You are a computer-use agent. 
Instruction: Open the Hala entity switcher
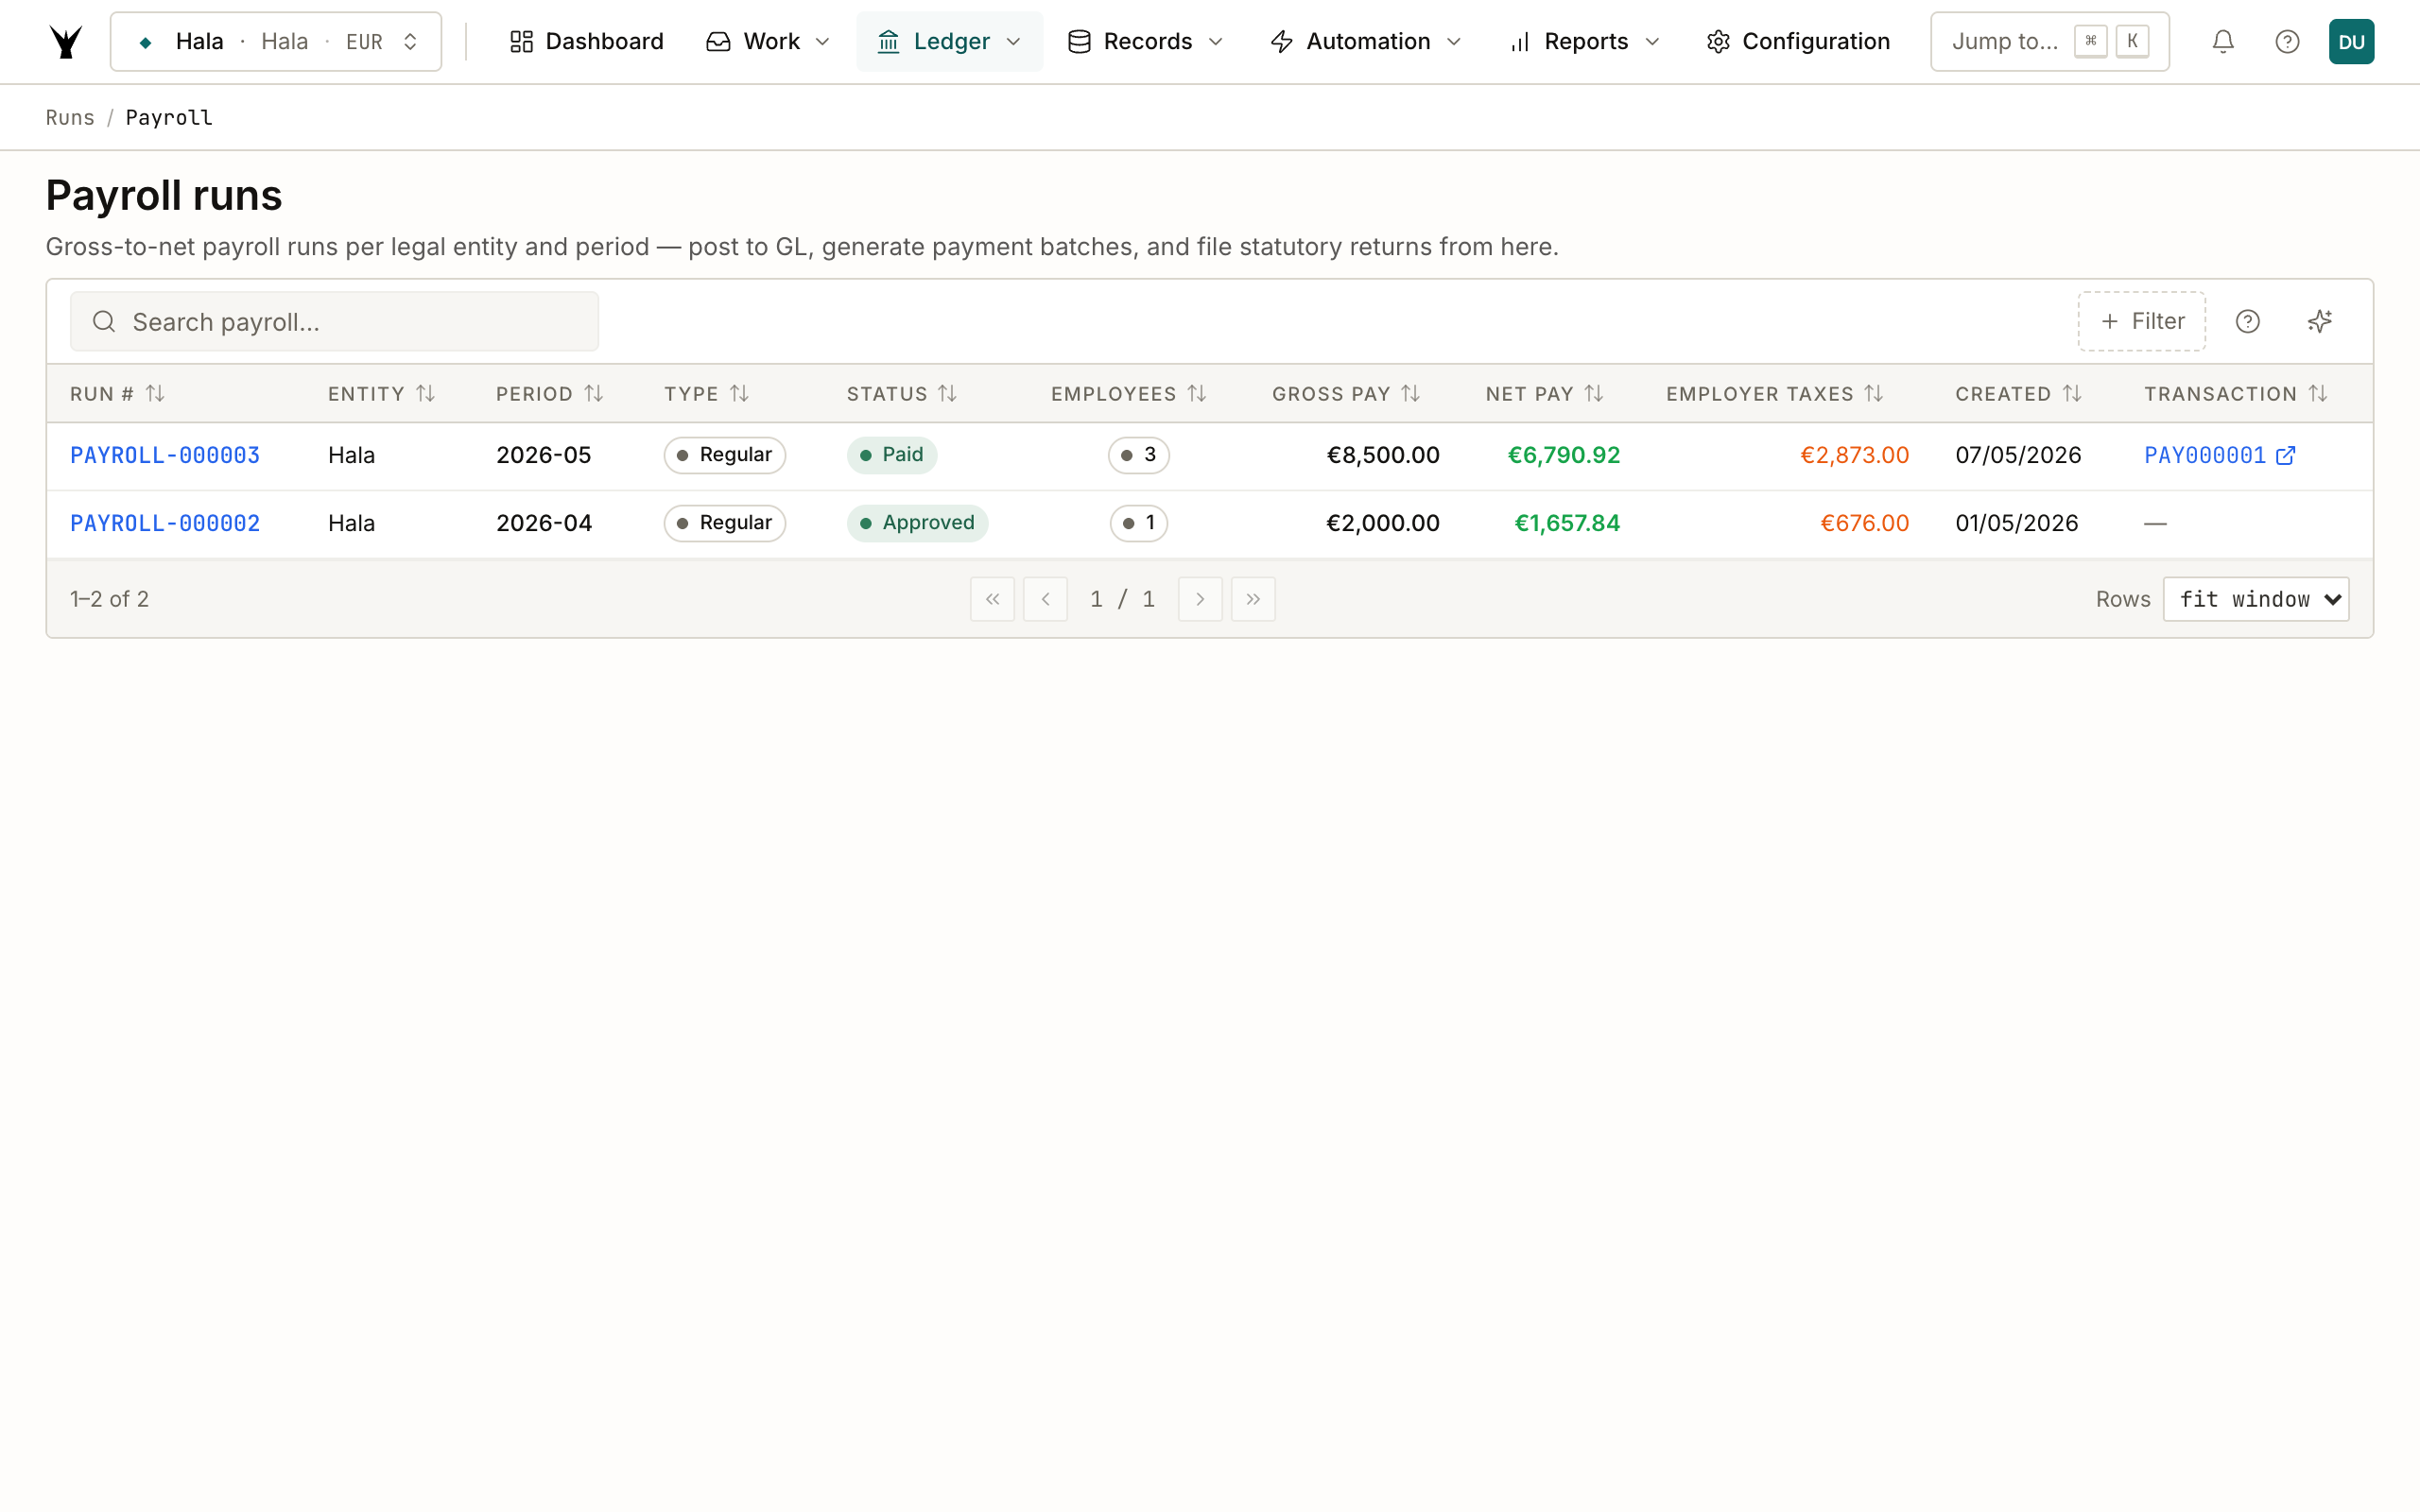(x=276, y=42)
